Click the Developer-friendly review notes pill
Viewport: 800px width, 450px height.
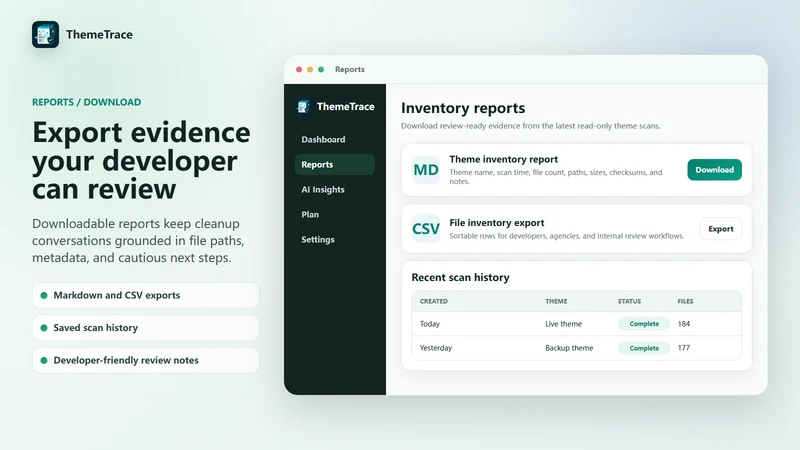(145, 360)
